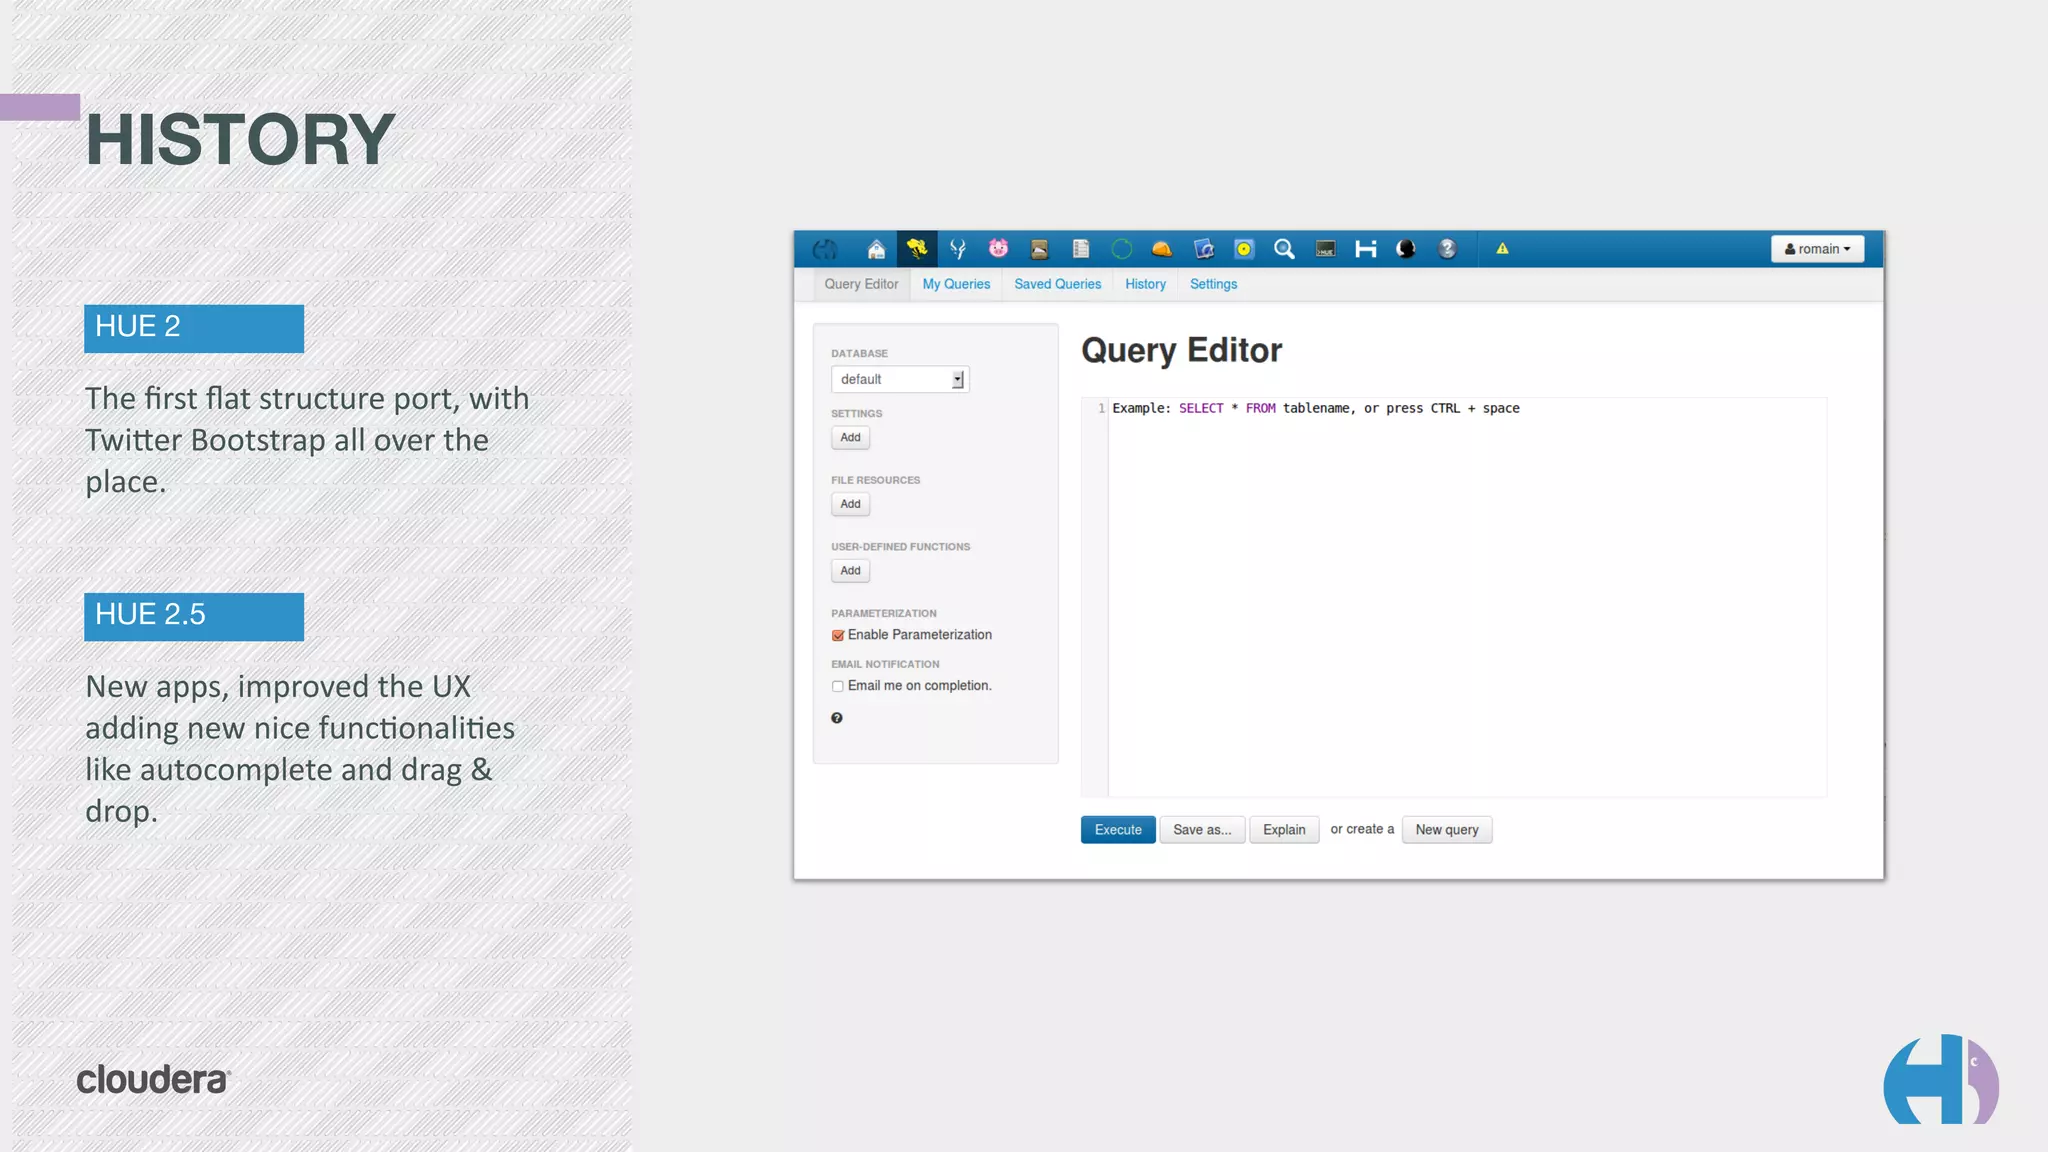Switch to the Saved Queries tab

pos(1057,284)
